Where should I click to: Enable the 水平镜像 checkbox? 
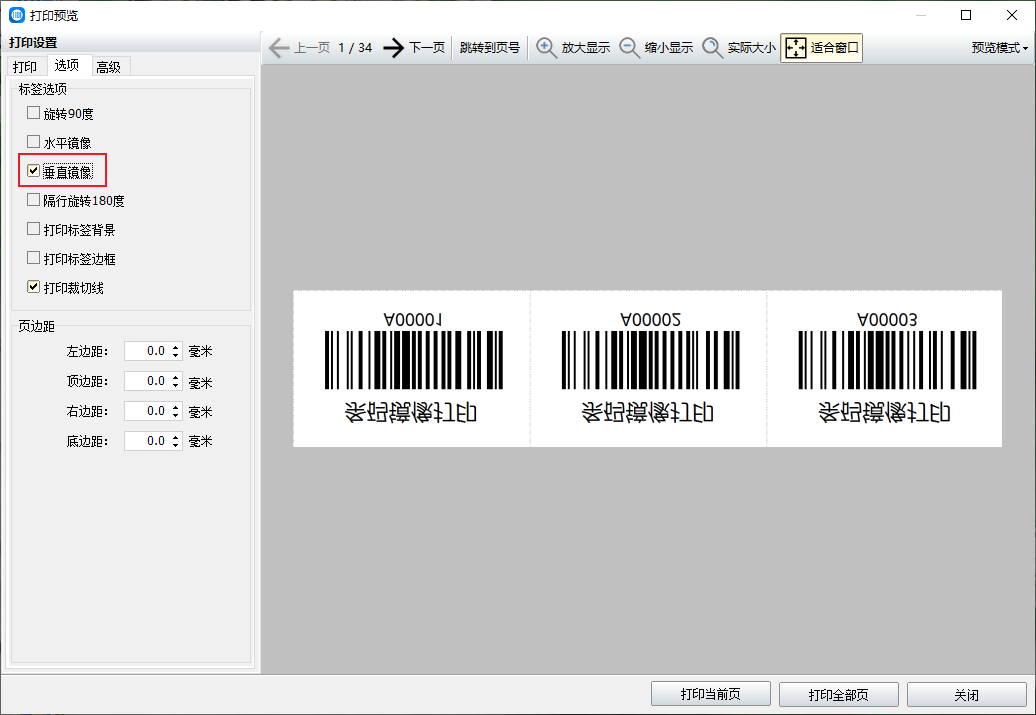tap(33, 142)
